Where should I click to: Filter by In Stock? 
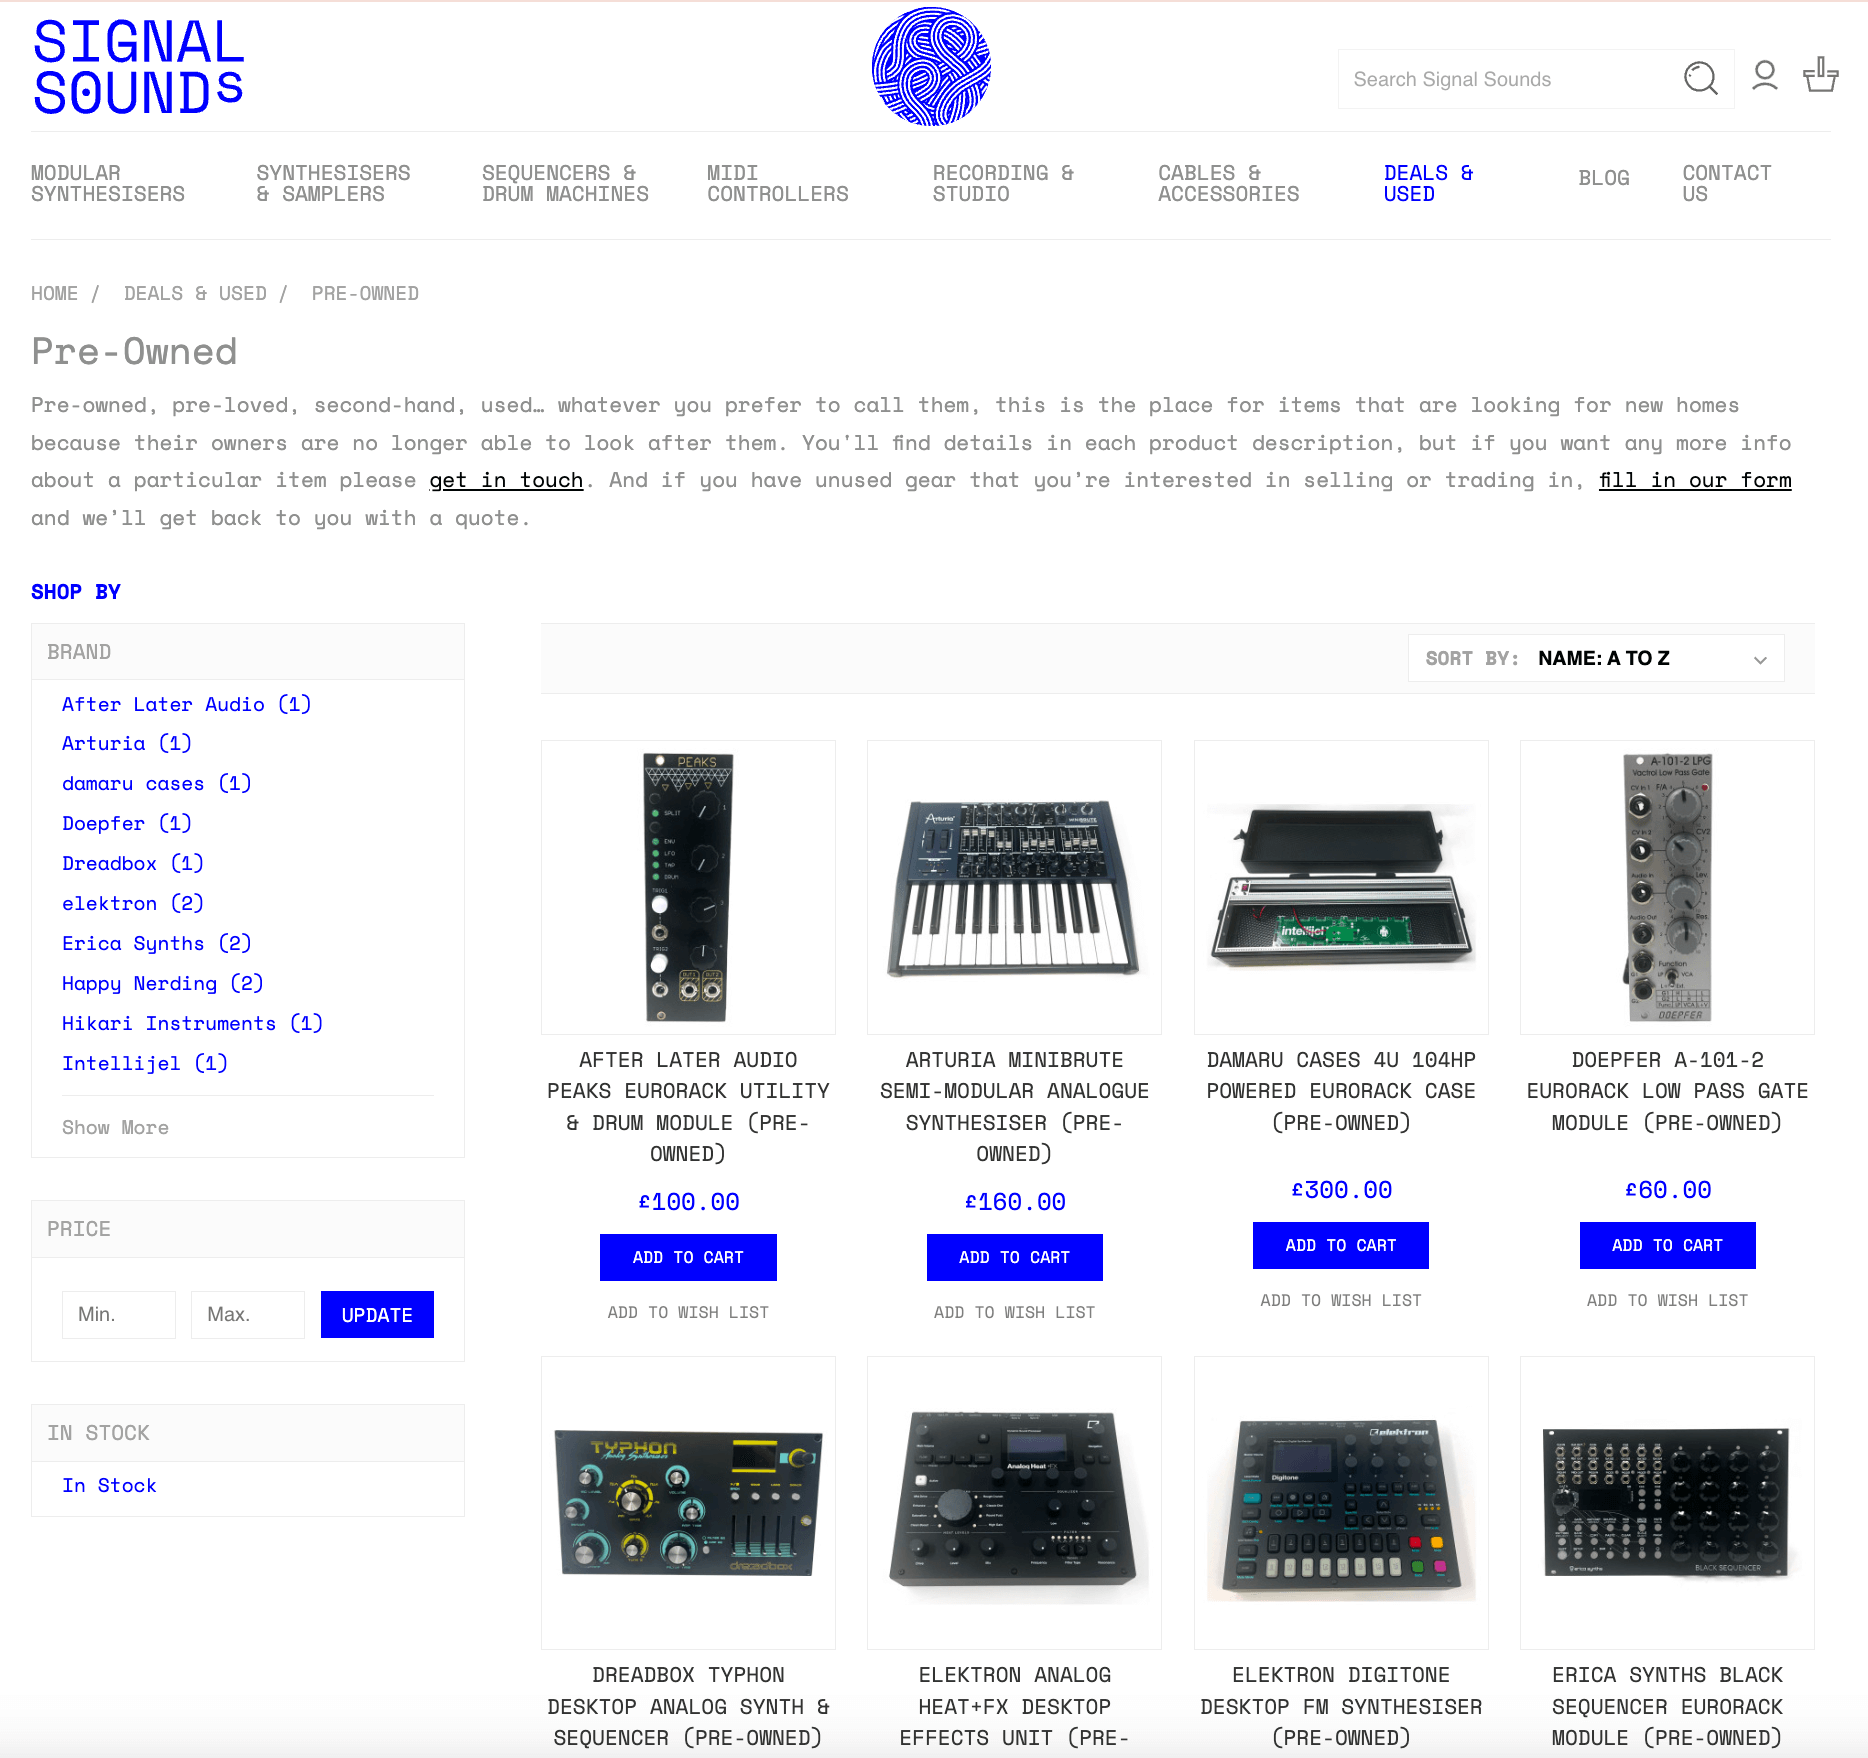coord(109,1485)
